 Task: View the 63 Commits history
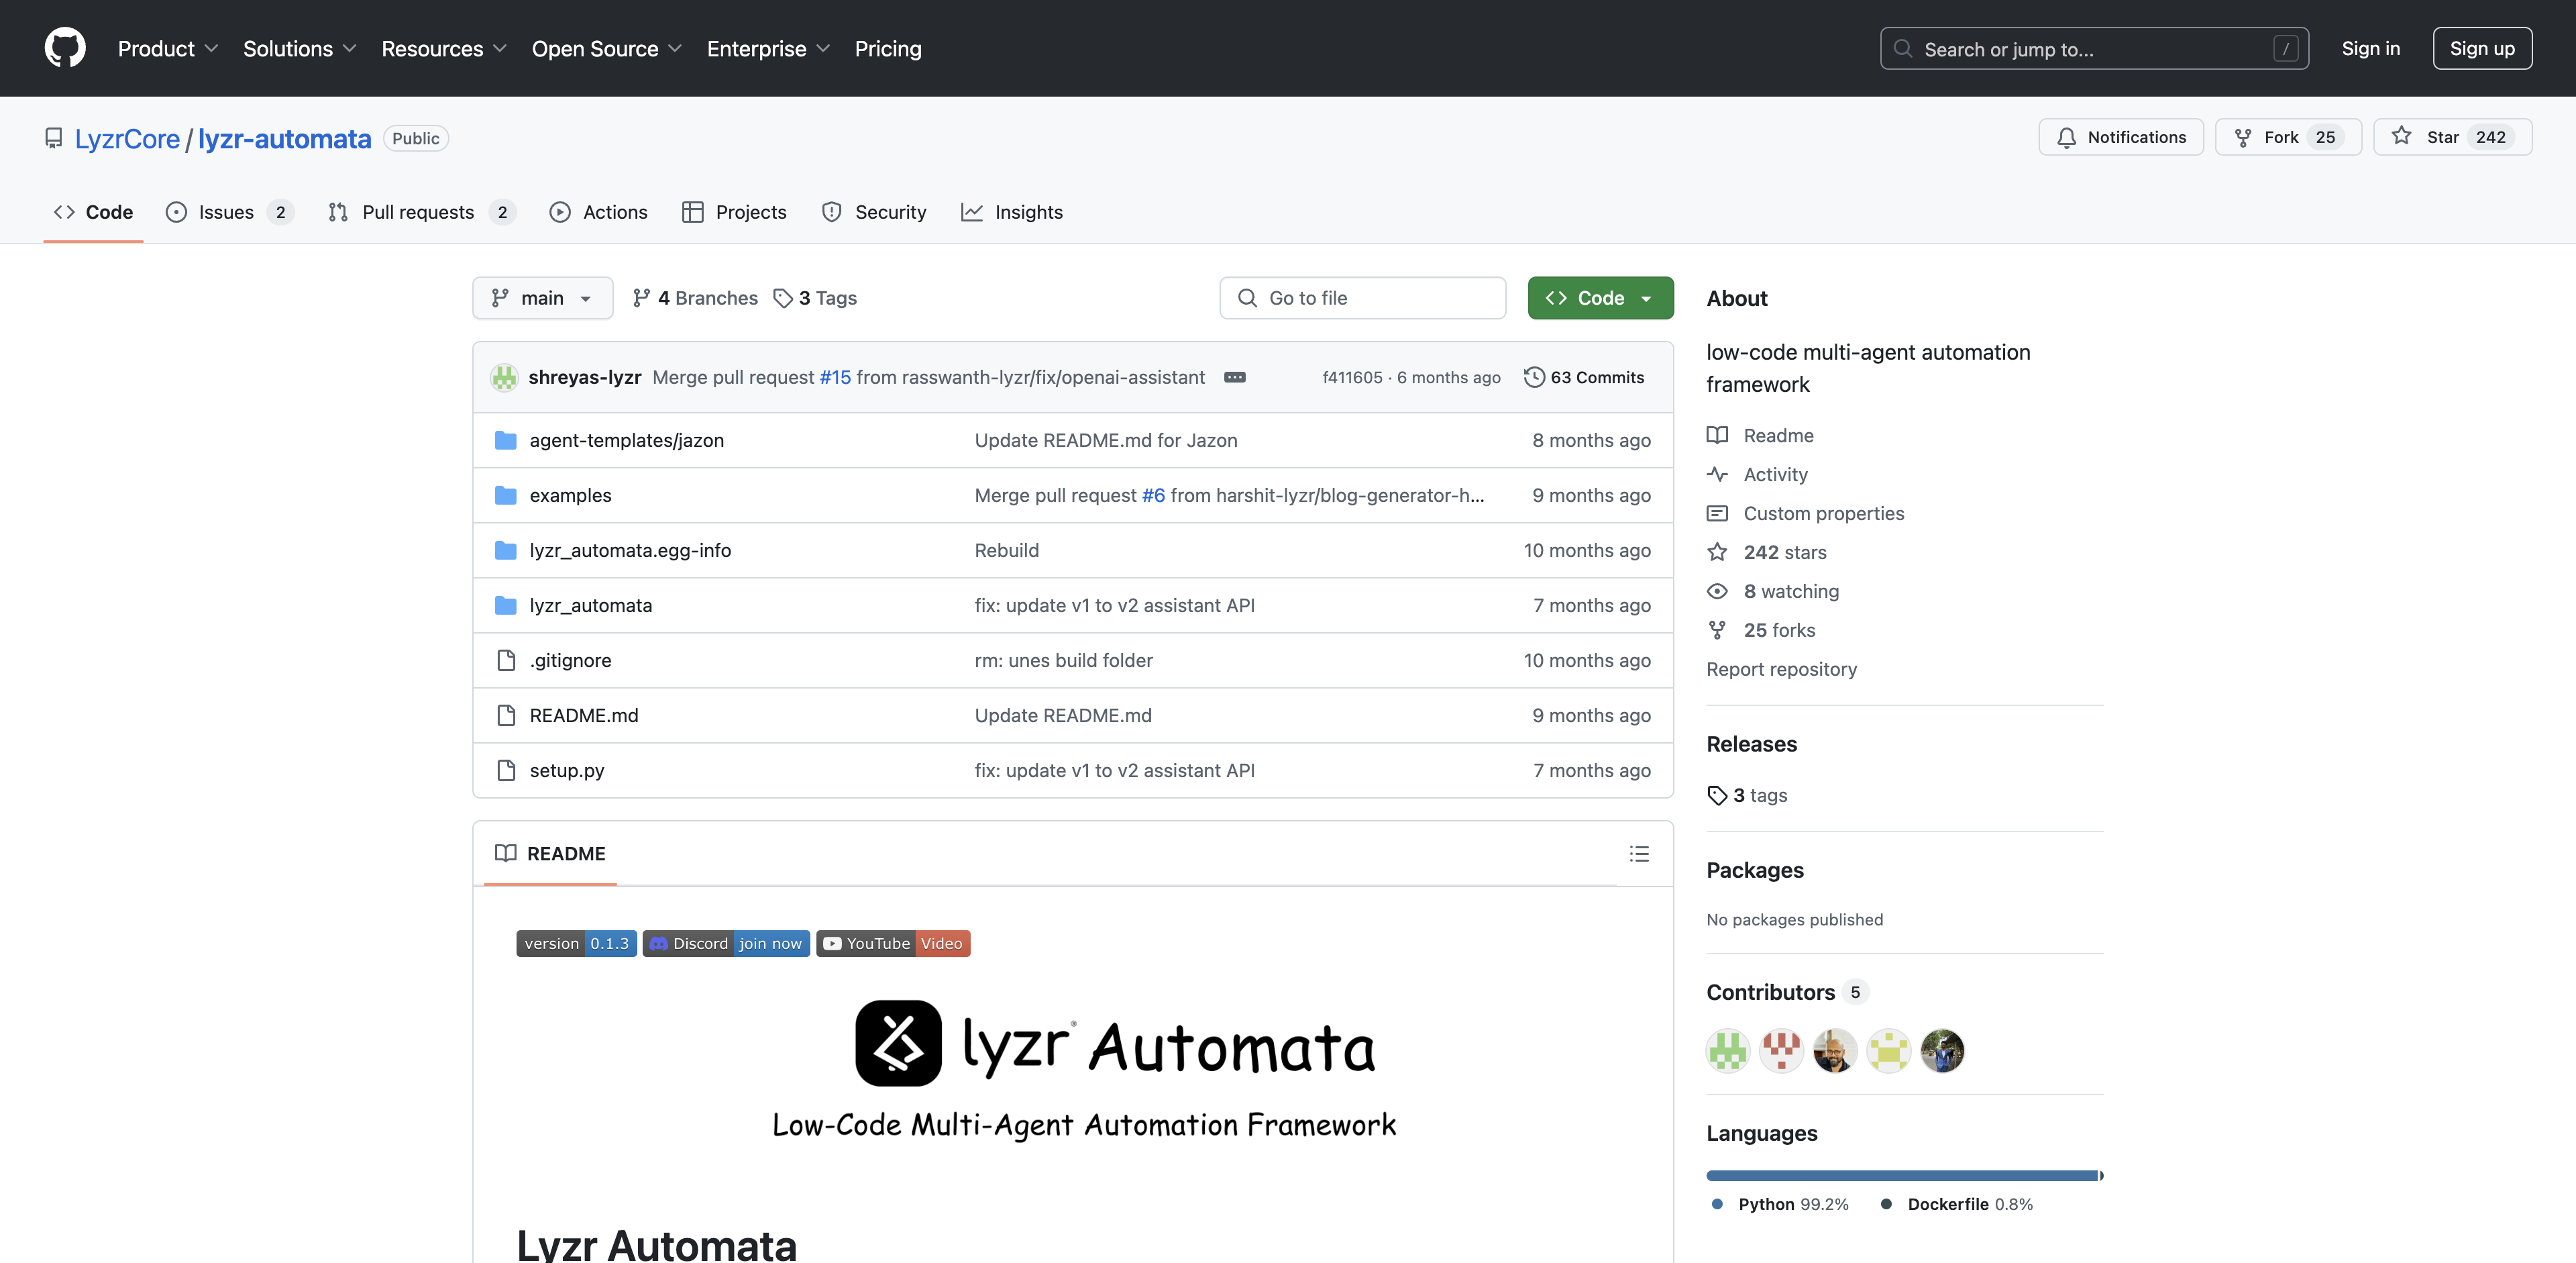1584,377
